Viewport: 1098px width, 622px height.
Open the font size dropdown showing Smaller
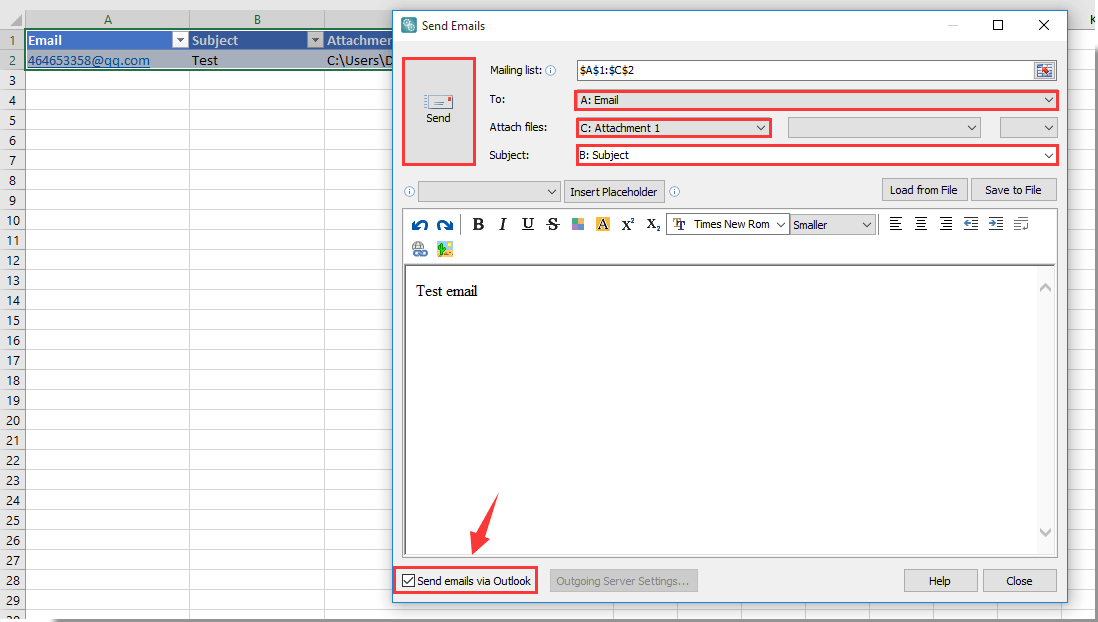[x=864, y=224]
